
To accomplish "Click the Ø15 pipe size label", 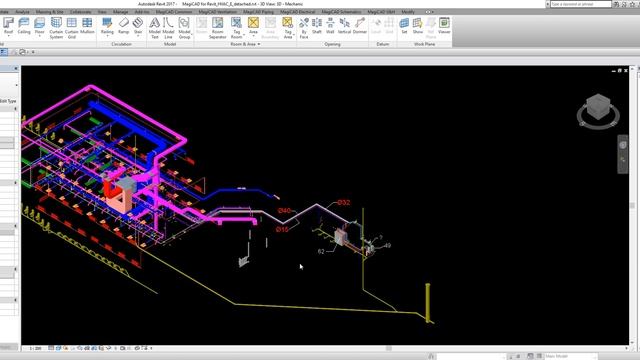I will pyautogui.click(x=282, y=229).
